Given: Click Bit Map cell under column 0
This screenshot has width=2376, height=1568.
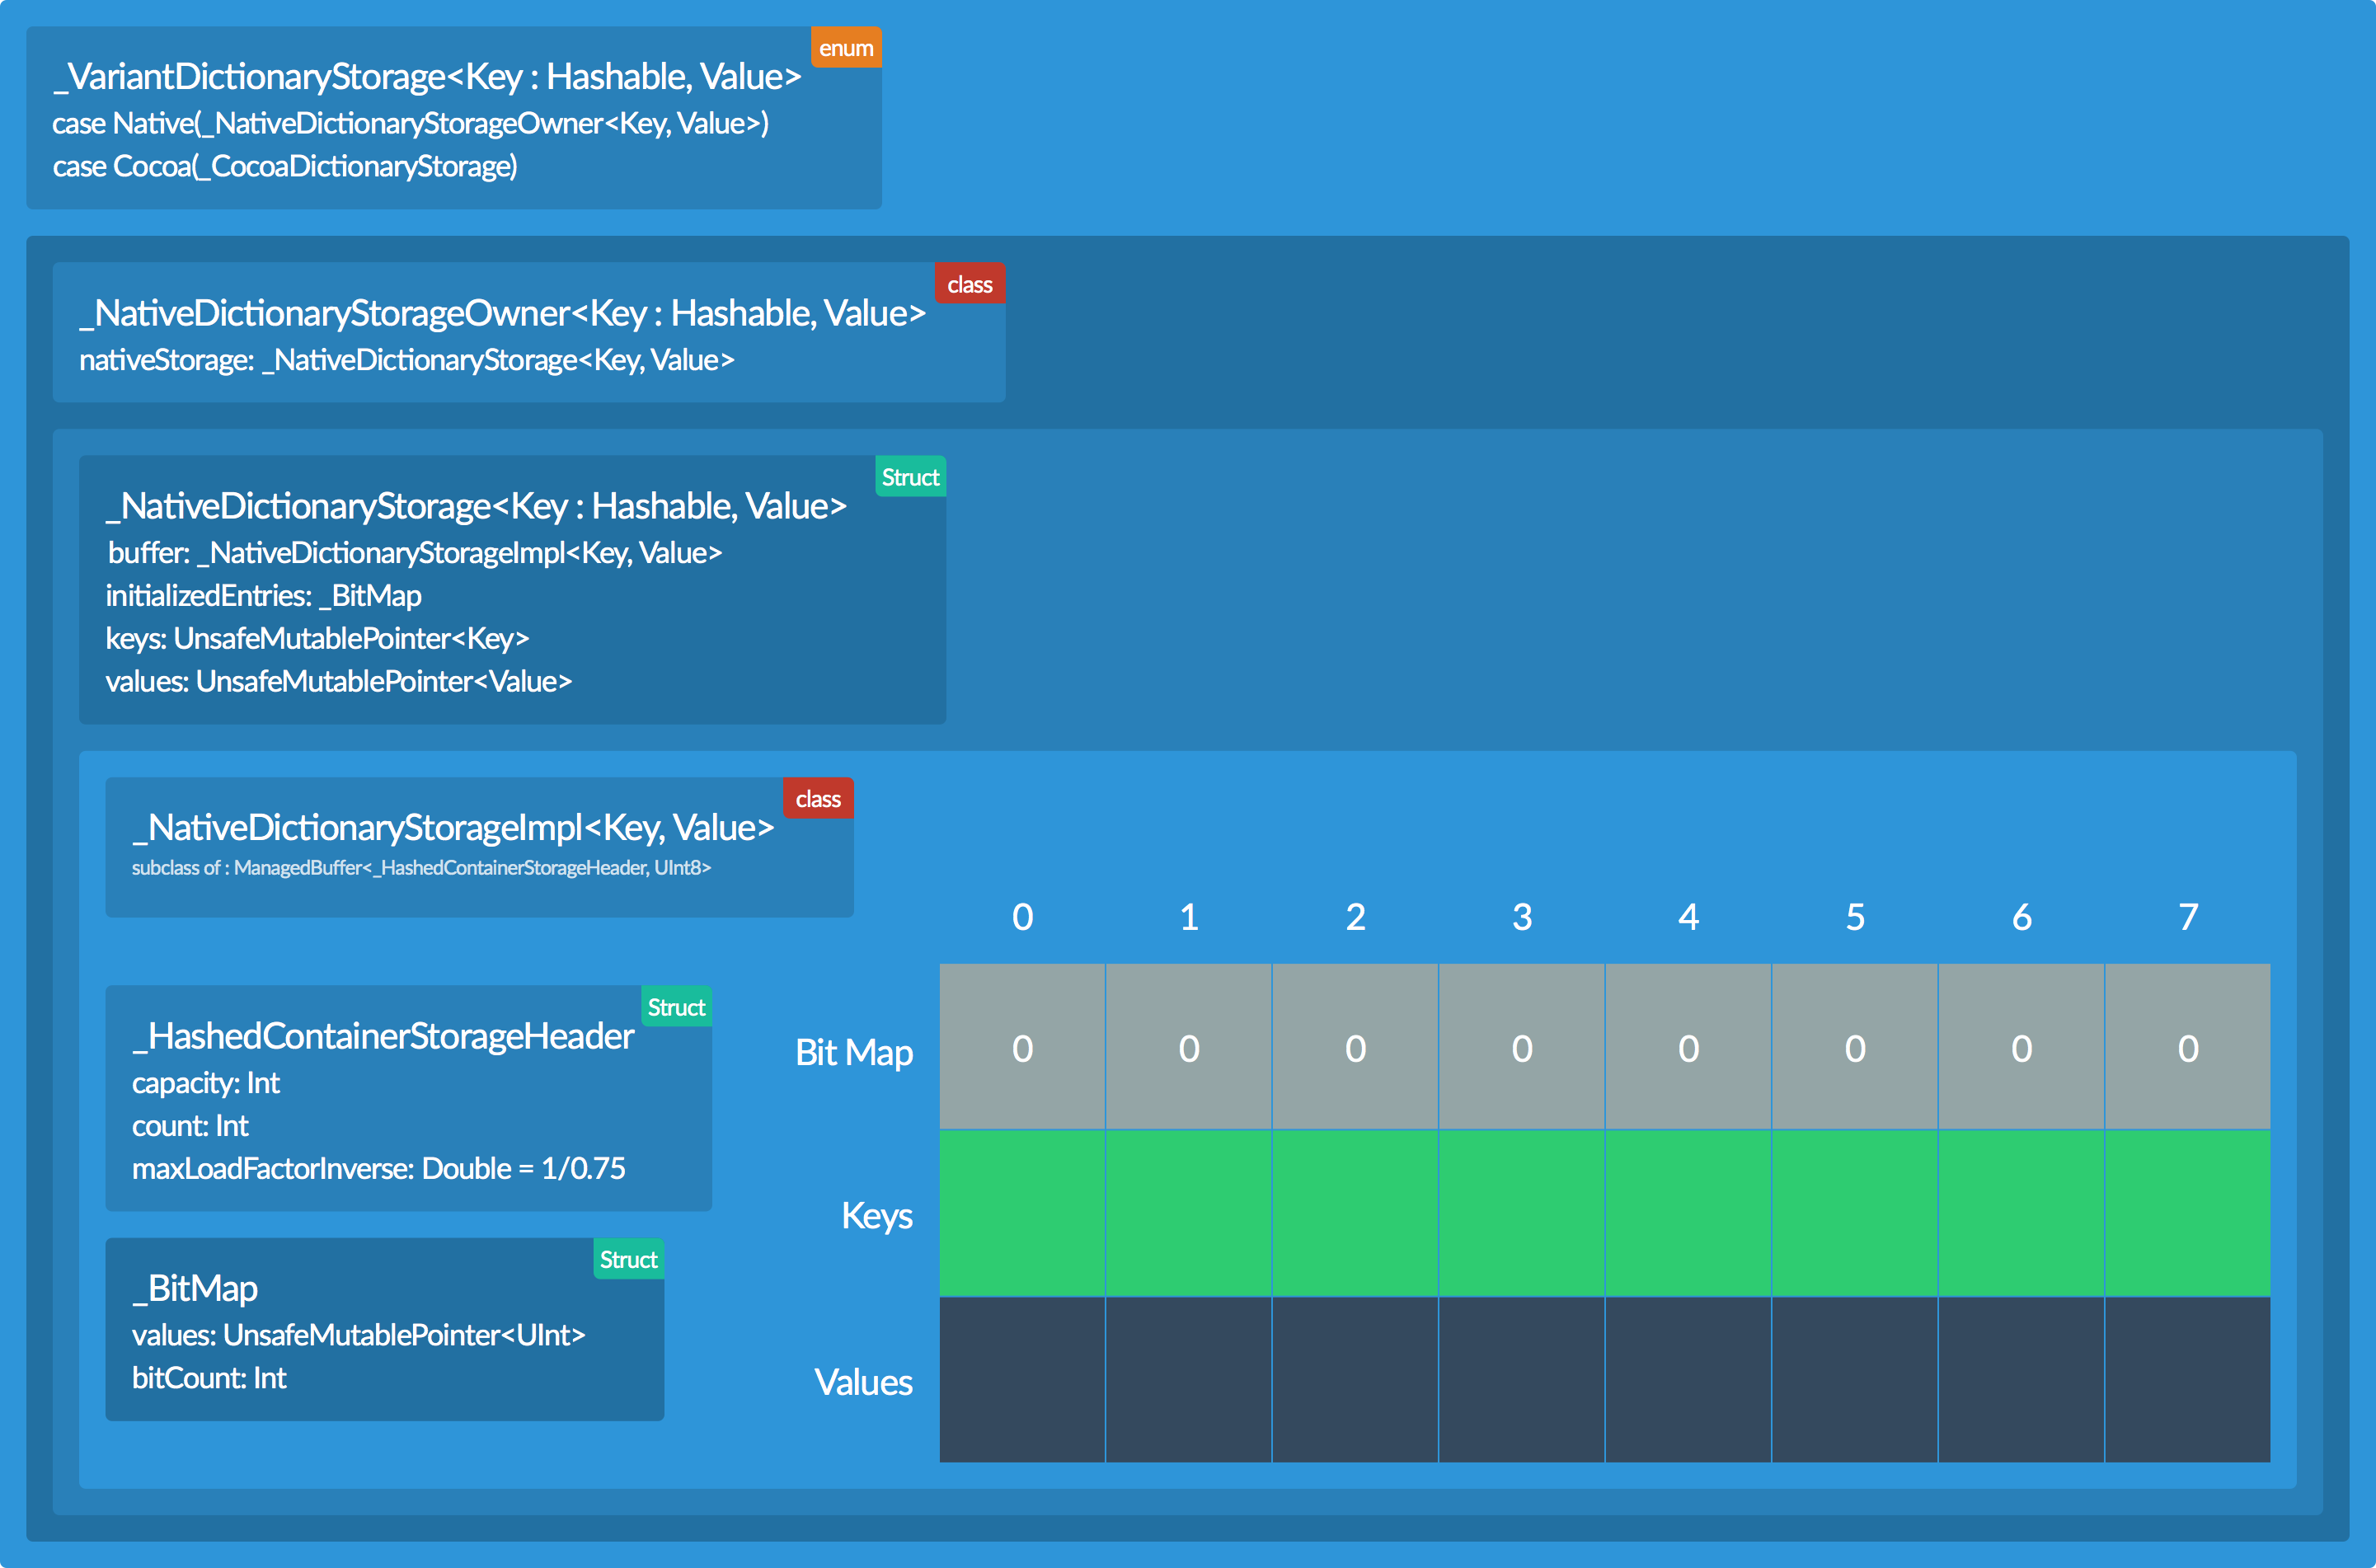Looking at the screenshot, I should pos(1022,1047).
